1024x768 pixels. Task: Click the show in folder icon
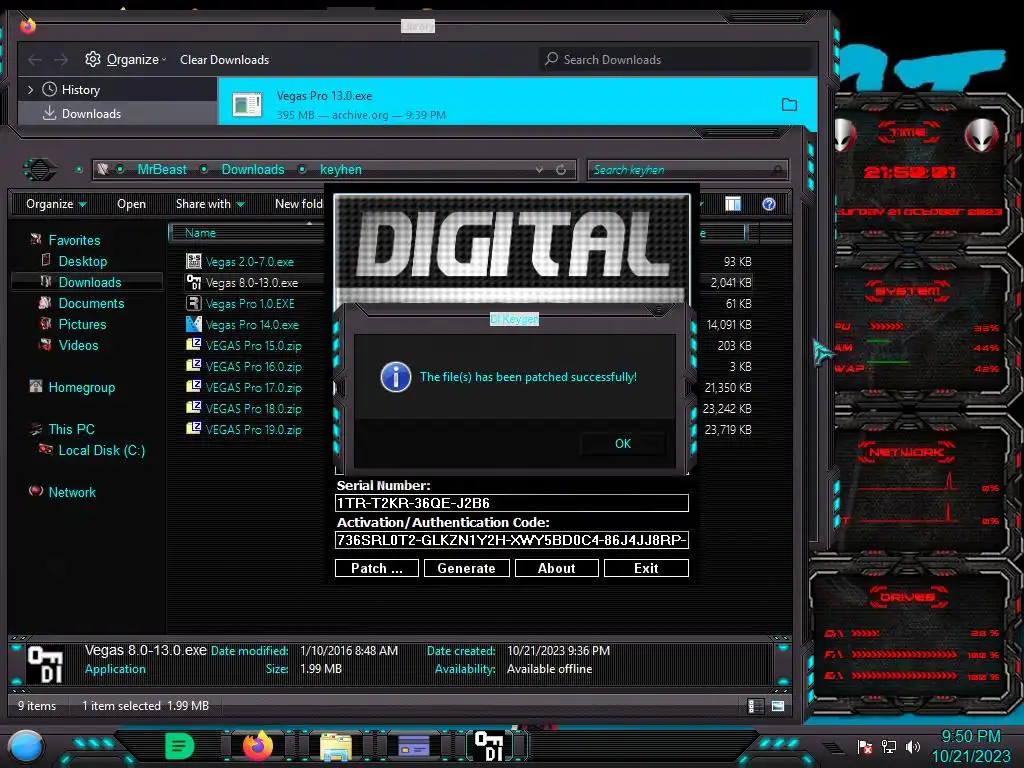(790, 104)
